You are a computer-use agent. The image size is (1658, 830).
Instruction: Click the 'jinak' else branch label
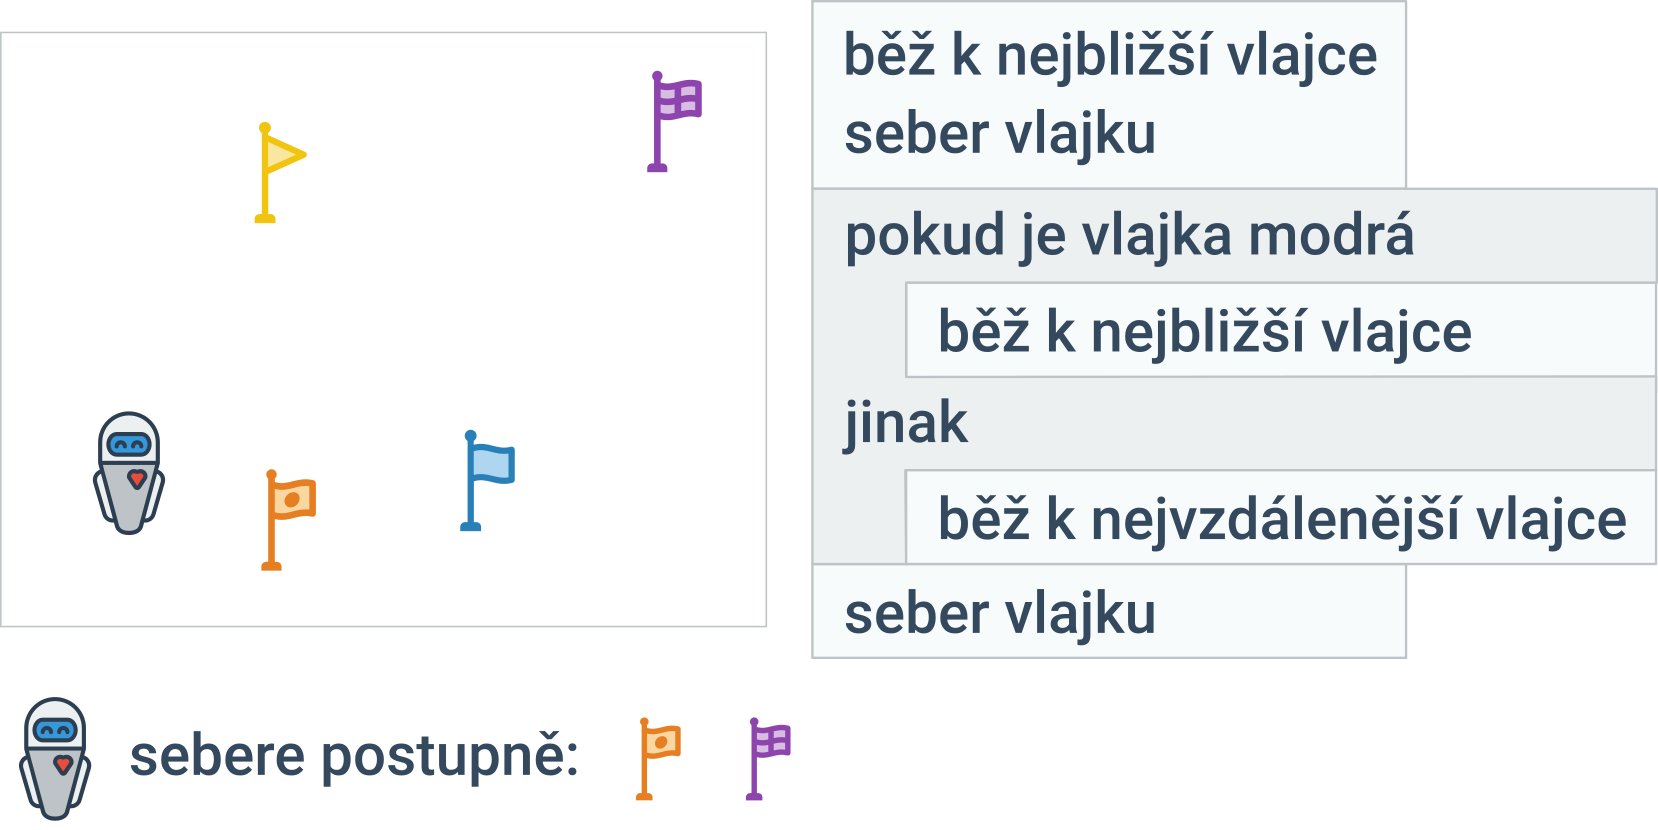click(906, 423)
